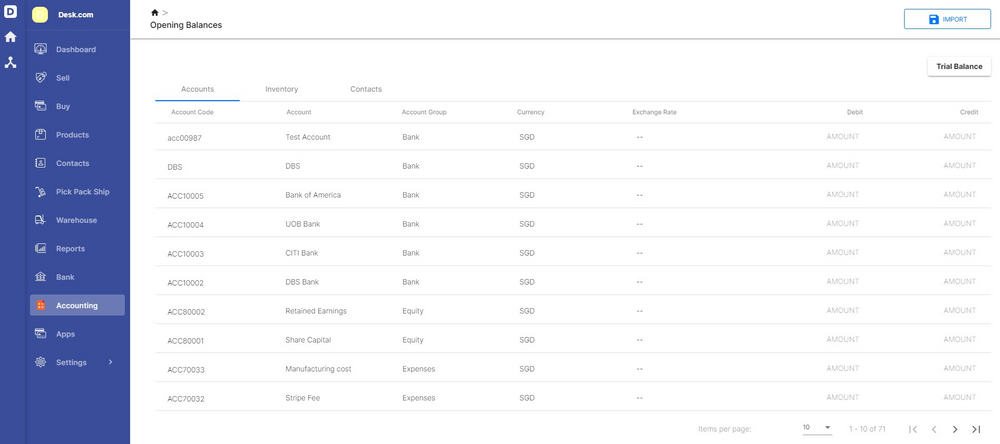Enter debit amount for Test Account
The image size is (1000, 444).
tap(843, 137)
